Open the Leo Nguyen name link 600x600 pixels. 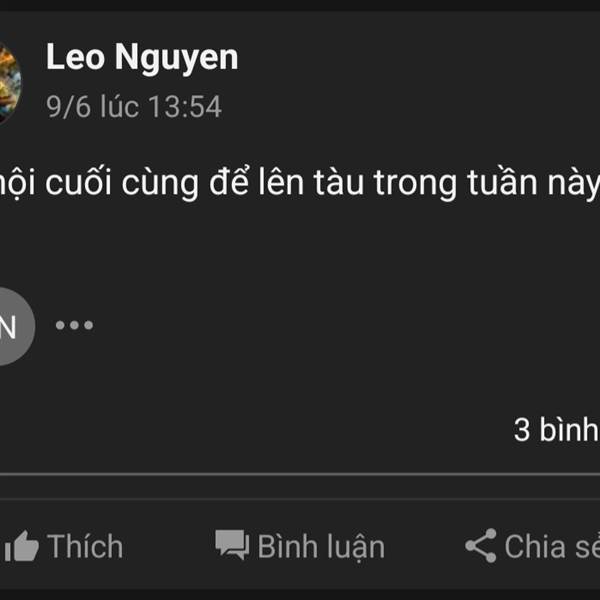coord(142,58)
